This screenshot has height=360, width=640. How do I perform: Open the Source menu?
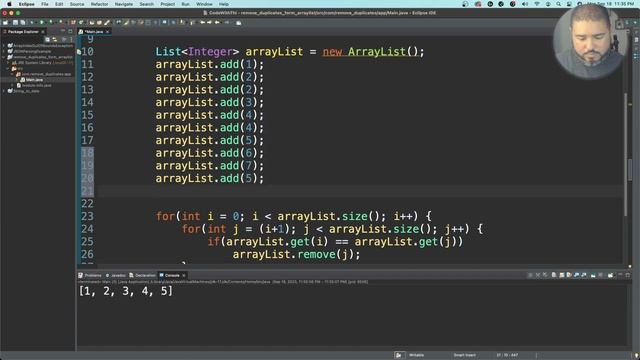click(x=77, y=4)
